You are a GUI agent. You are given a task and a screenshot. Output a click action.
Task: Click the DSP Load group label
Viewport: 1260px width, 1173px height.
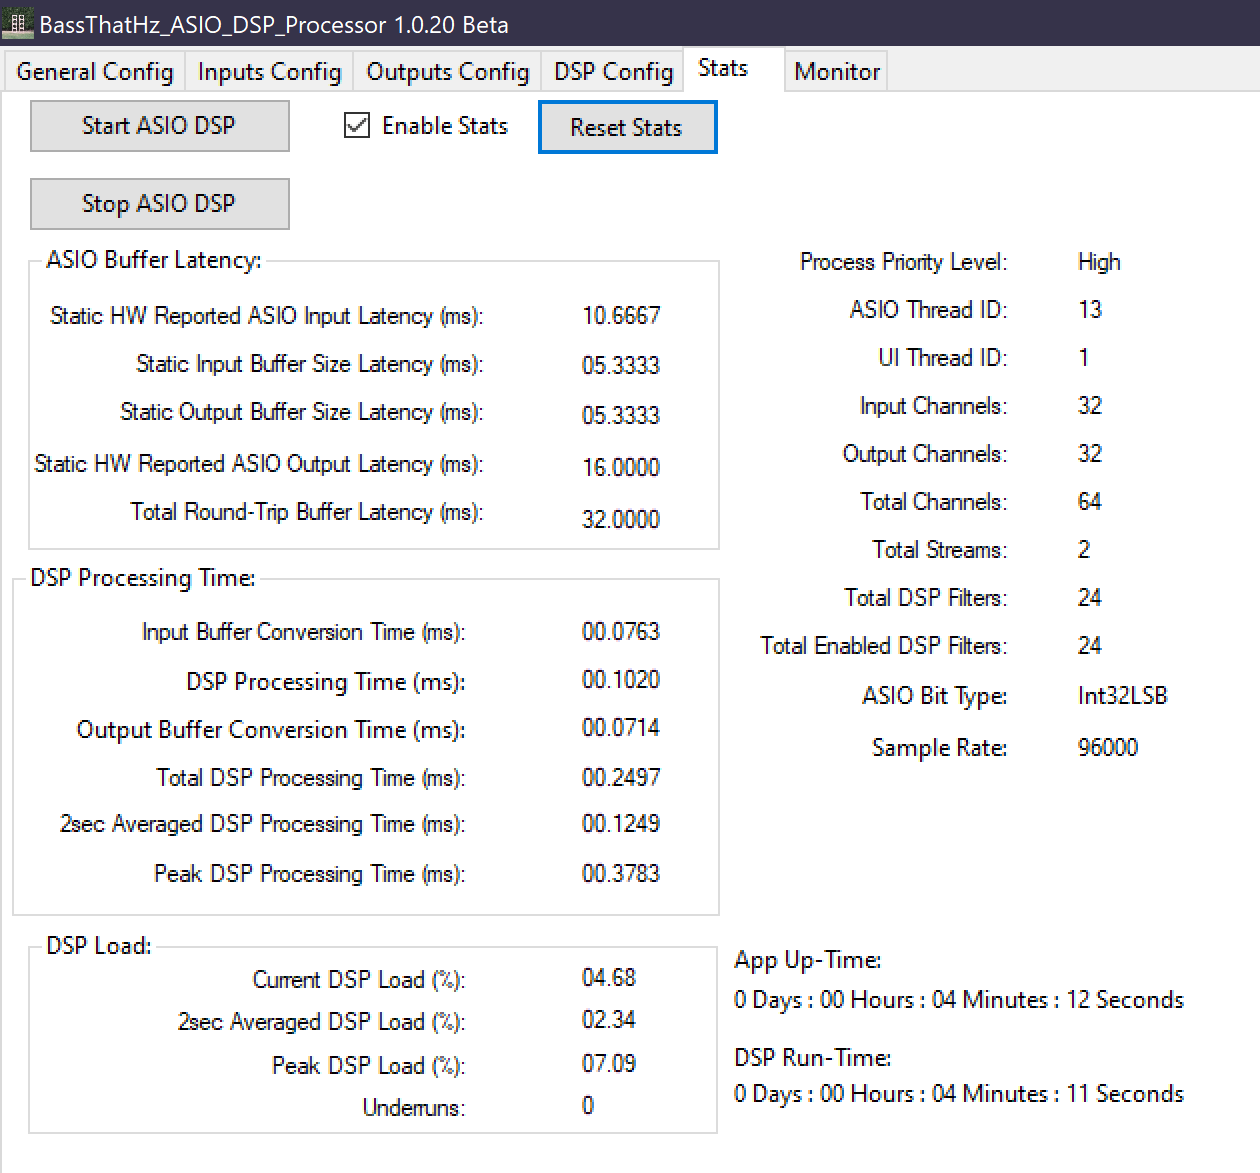click(x=99, y=946)
